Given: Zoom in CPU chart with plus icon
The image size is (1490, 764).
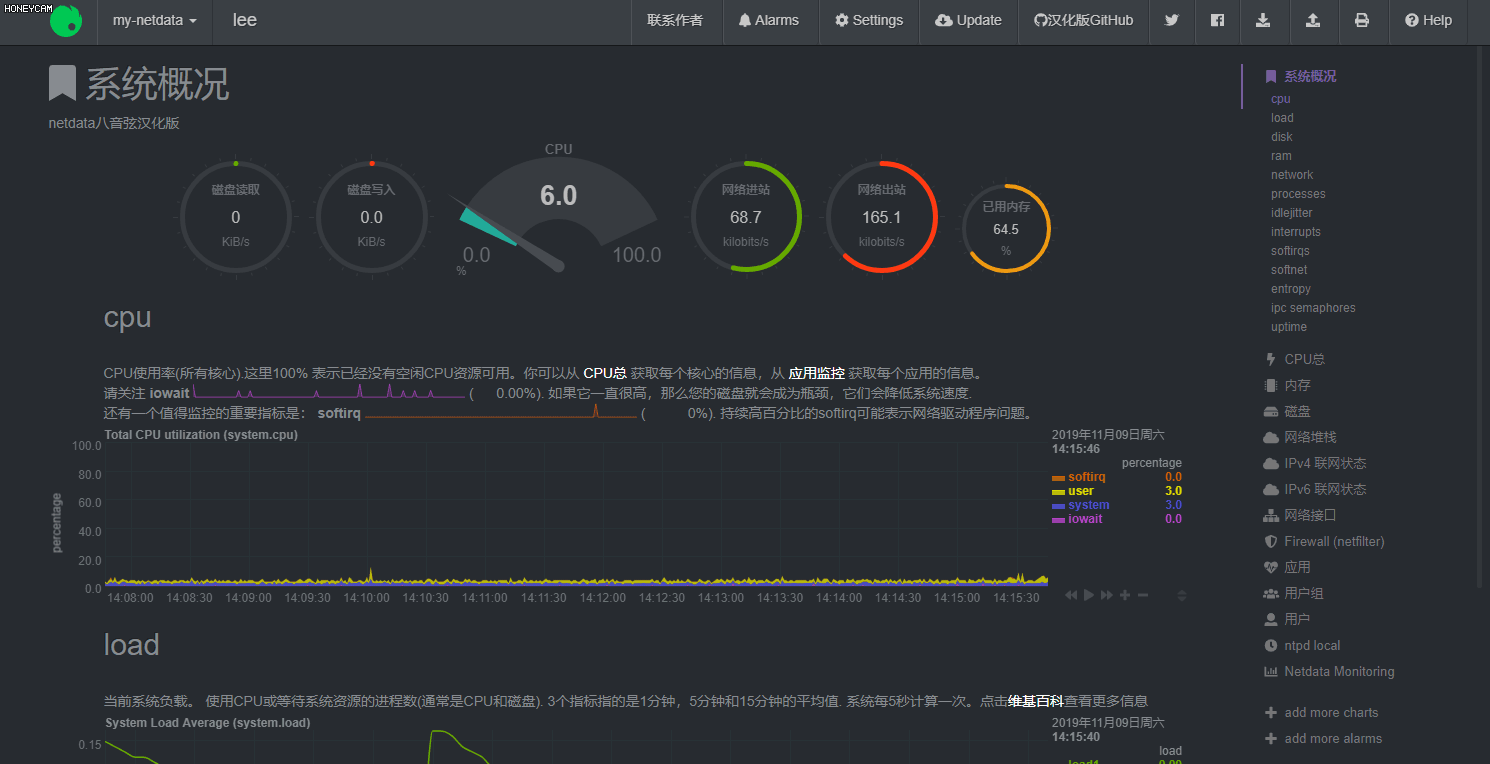Looking at the screenshot, I should click(1125, 595).
